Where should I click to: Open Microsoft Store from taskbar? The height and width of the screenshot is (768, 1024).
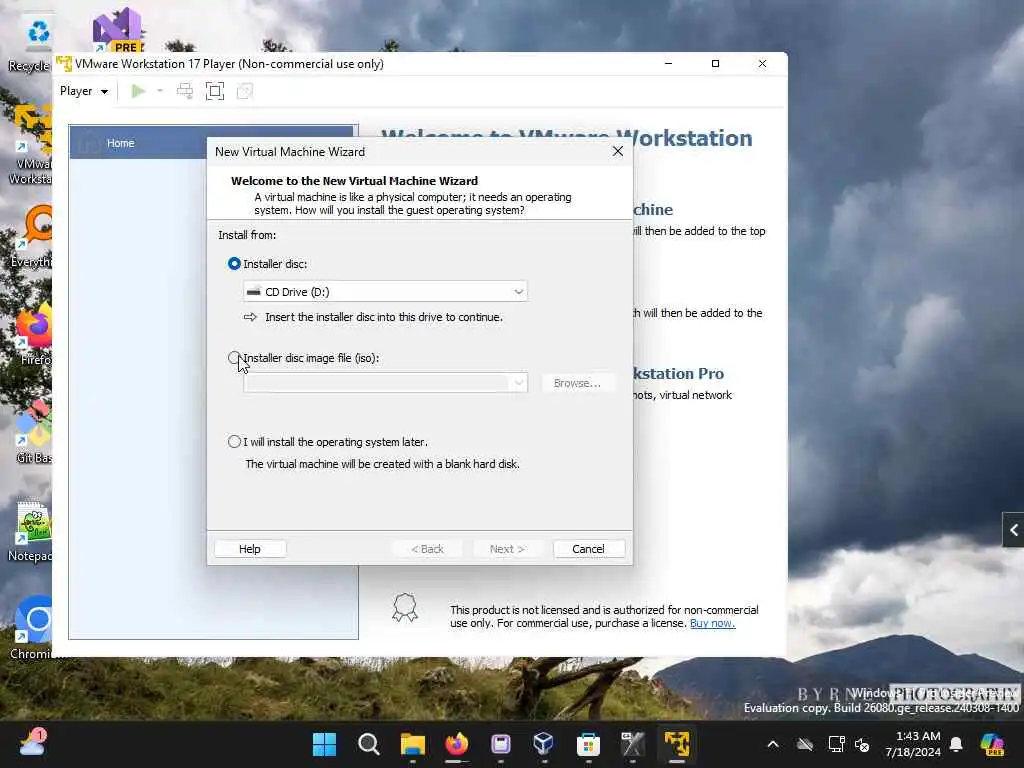tap(588, 744)
